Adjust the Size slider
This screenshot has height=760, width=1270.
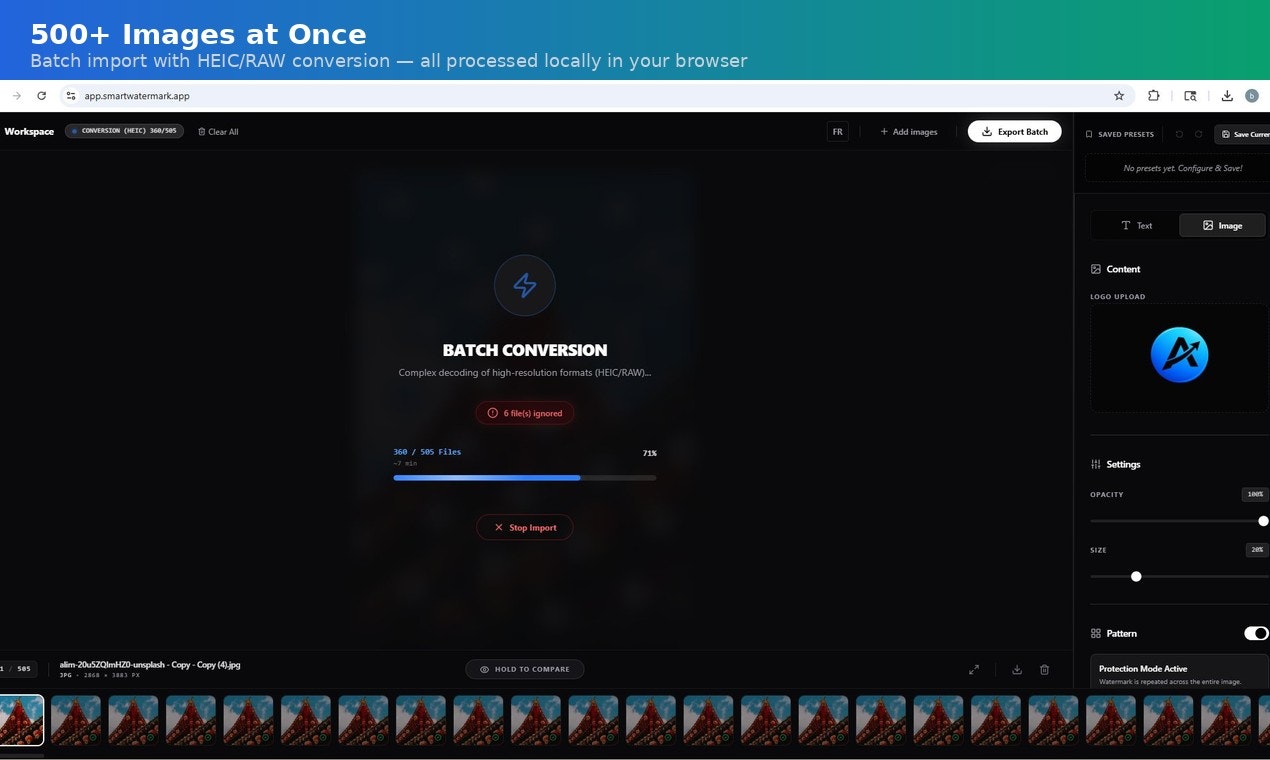(1179, 576)
